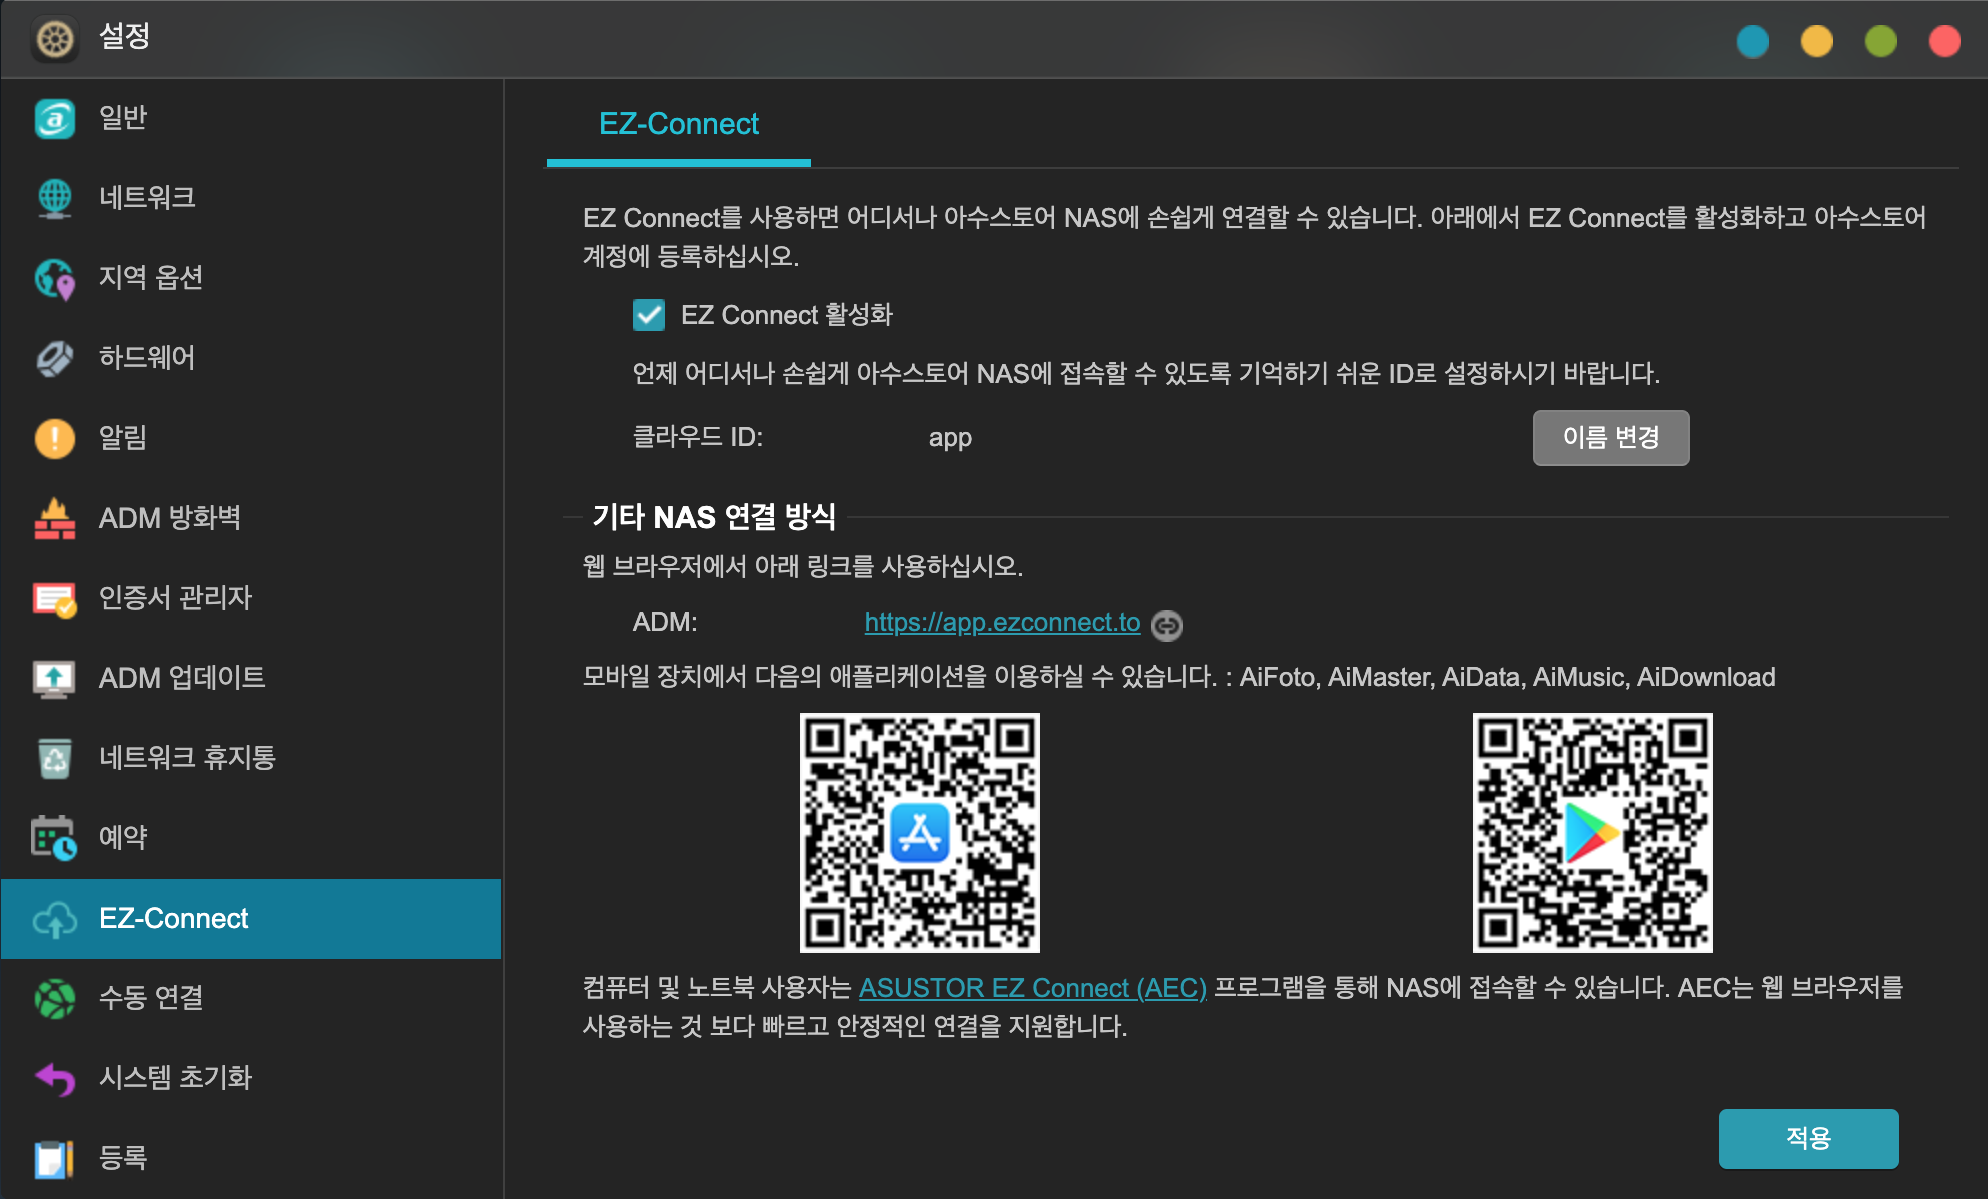Open the https://app.ezconnect.to link
Viewport: 1988px width, 1199px height.
click(x=1002, y=622)
